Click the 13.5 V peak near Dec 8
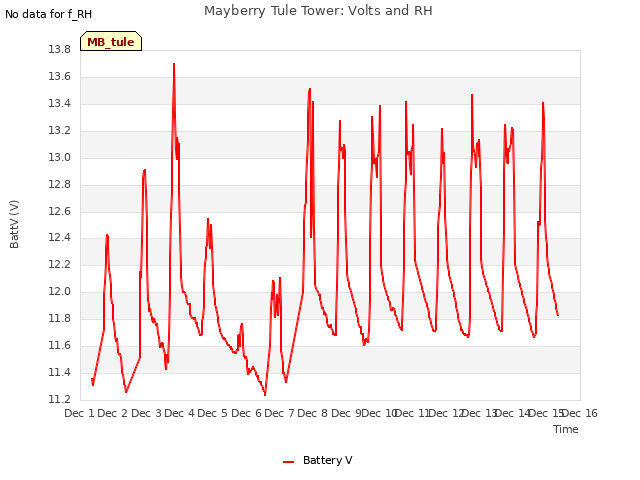The width and height of the screenshot is (640, 480). [x=309, y=89]
